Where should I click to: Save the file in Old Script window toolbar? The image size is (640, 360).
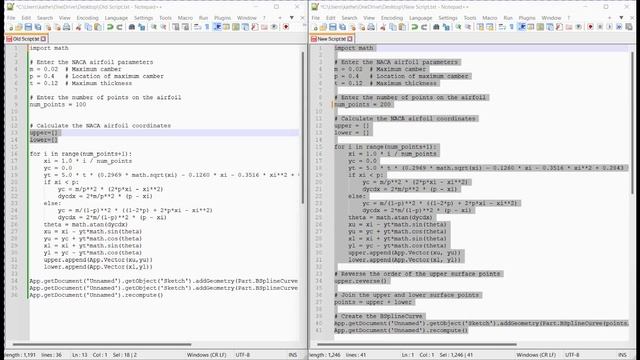[28, 27]
